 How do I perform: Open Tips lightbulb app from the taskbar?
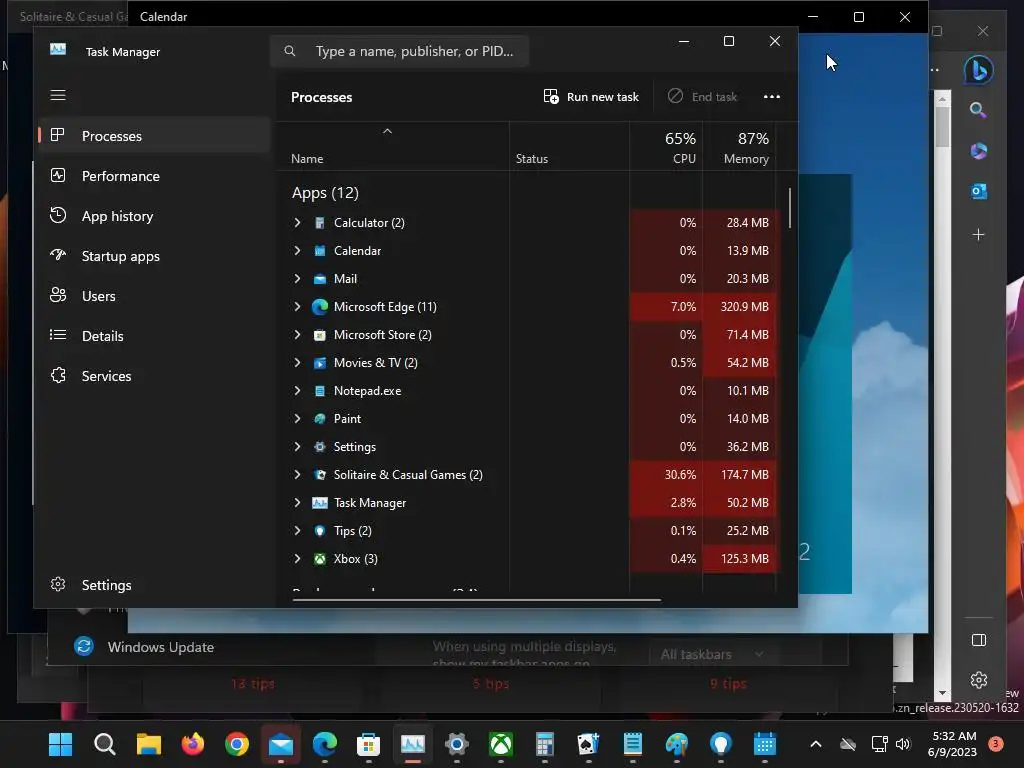(x=720, y=744)
